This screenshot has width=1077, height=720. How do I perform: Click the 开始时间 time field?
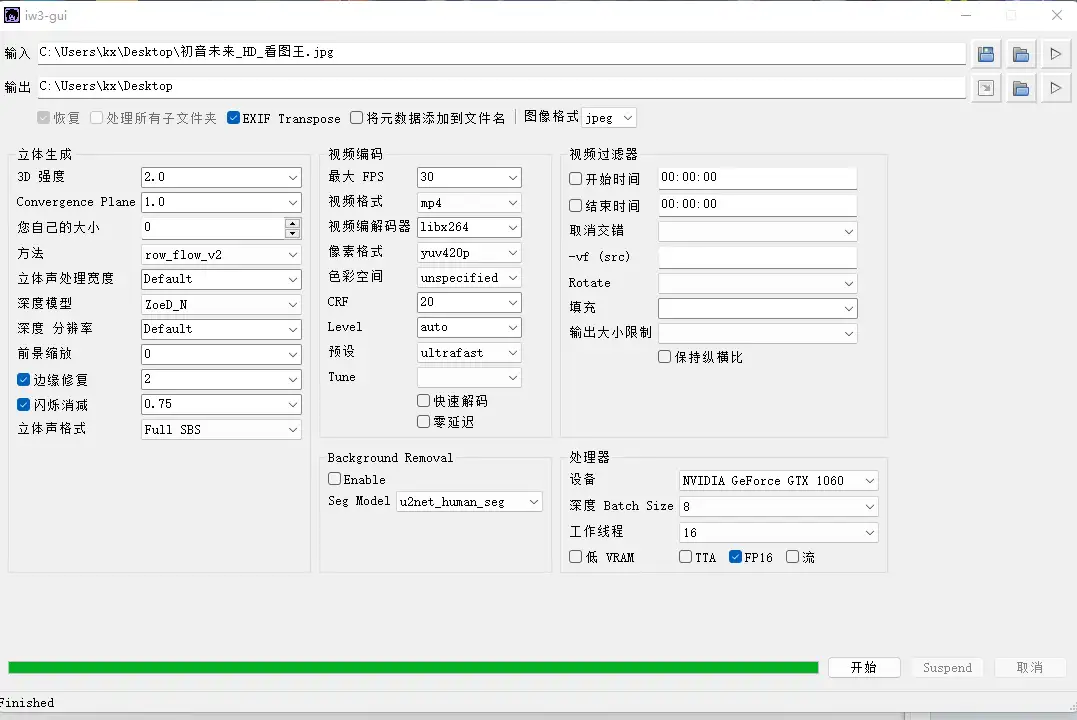pyautogui.click(x=758, y=178)
